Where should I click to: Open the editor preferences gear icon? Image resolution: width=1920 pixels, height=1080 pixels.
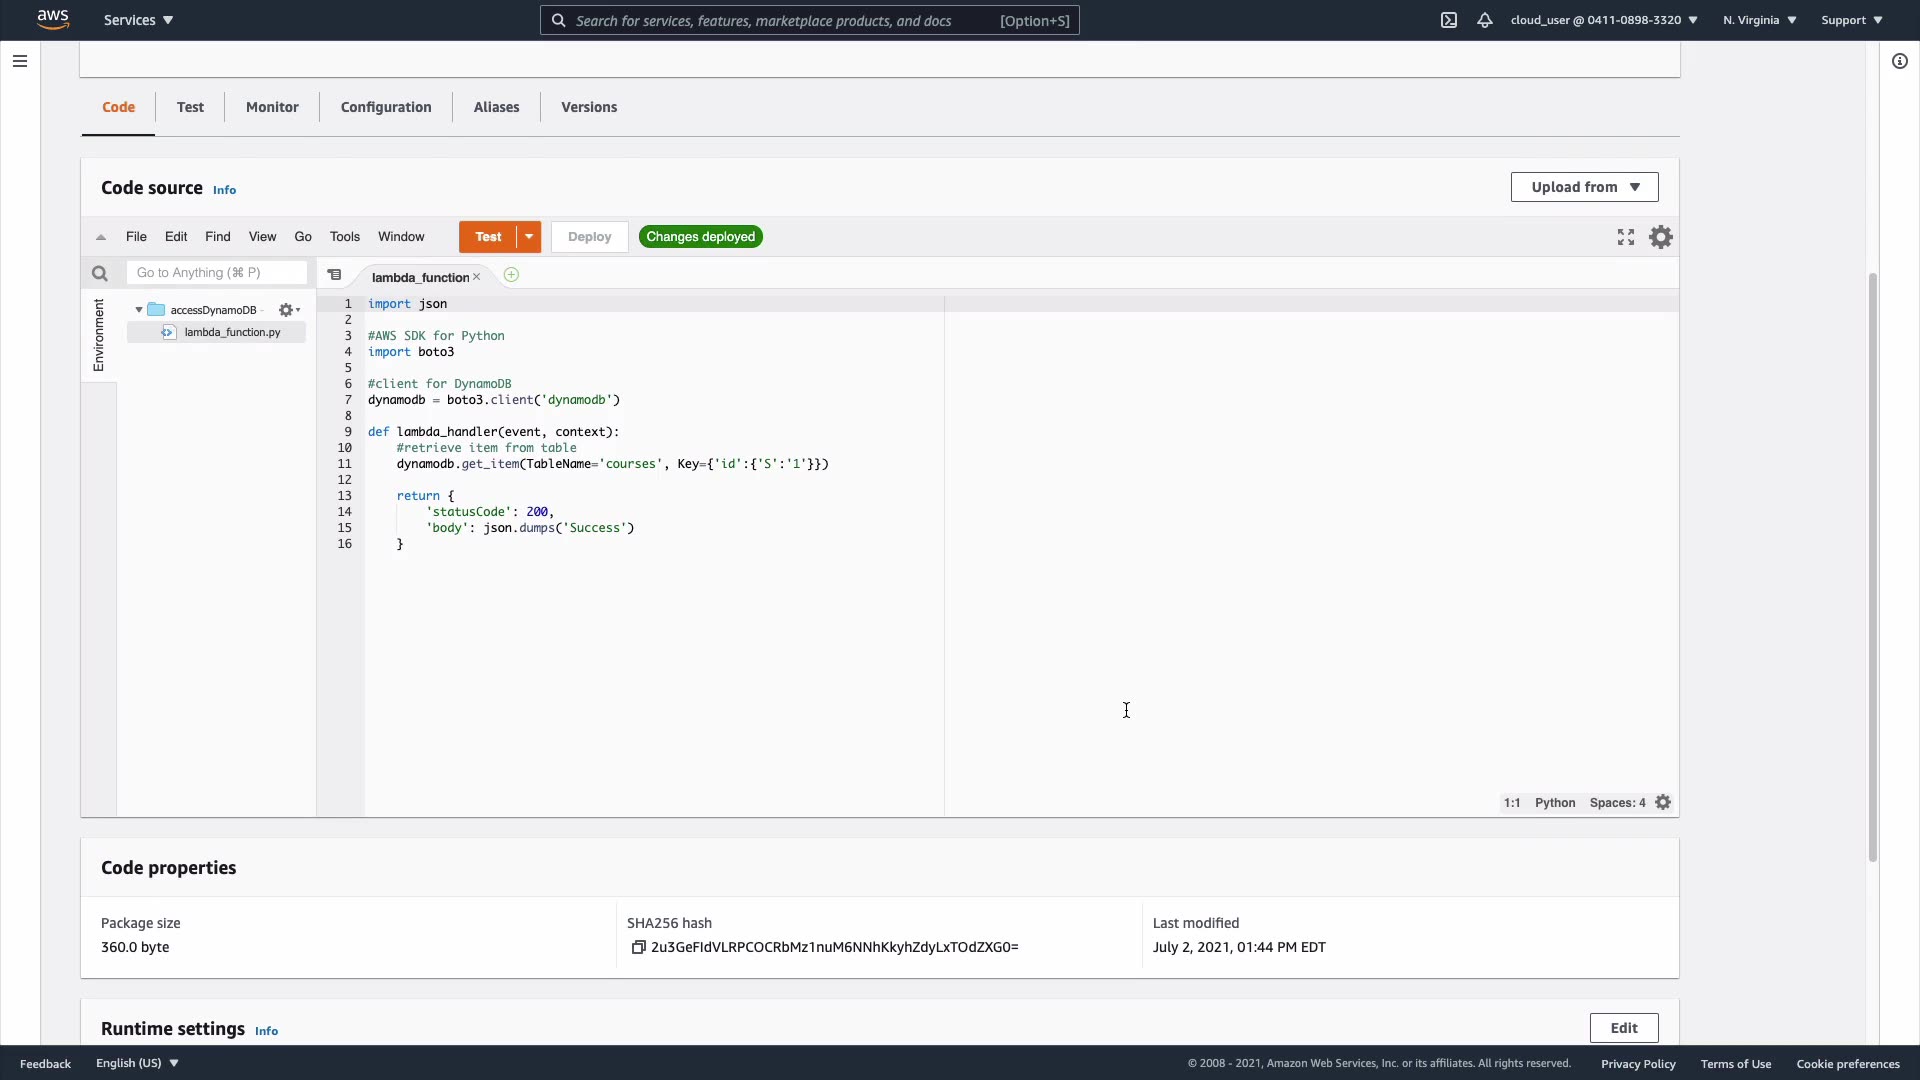[x=1661, y=237]
